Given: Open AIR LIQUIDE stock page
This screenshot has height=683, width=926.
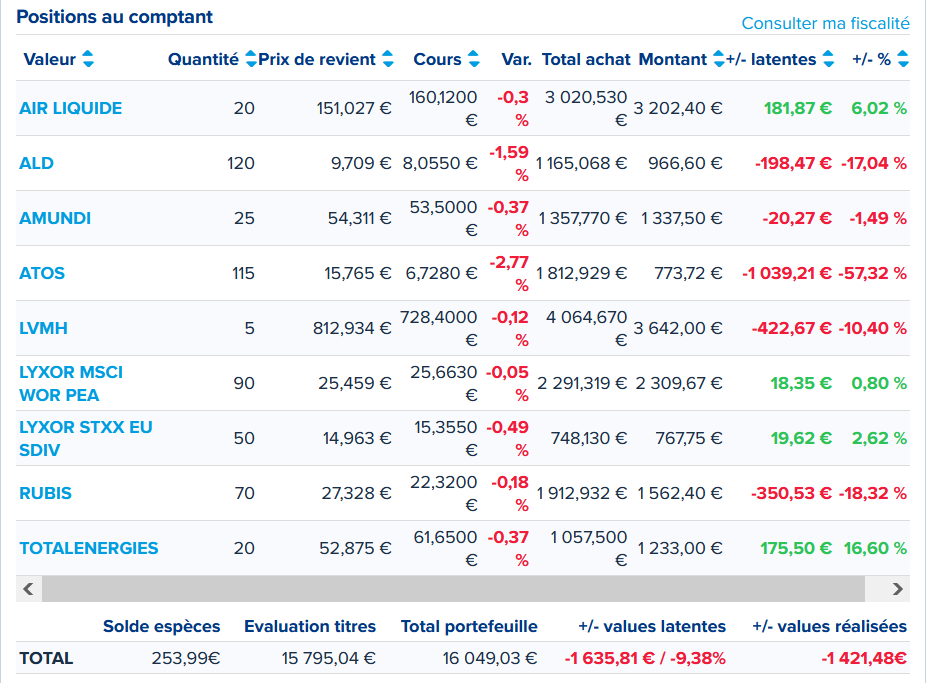Looking at the screenshot, I should tap(71, 108).
